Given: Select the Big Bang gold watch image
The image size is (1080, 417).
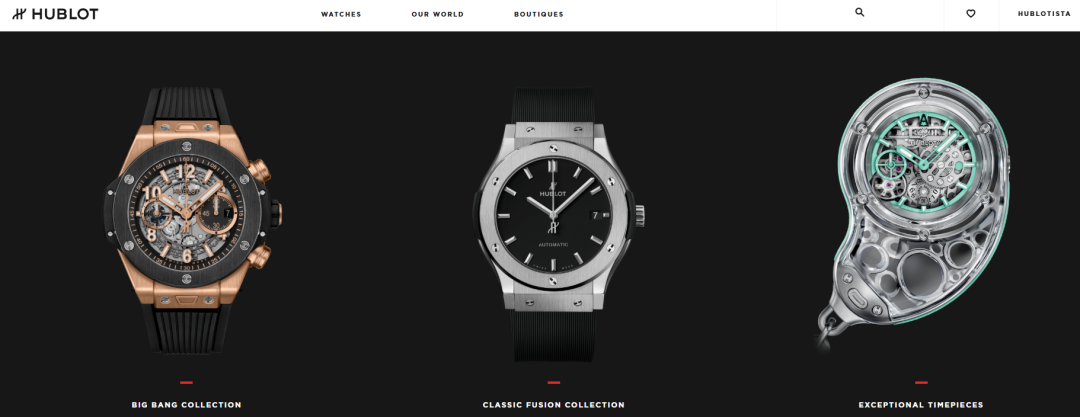Looking at the screenshot, I should (x=193, y=220).
